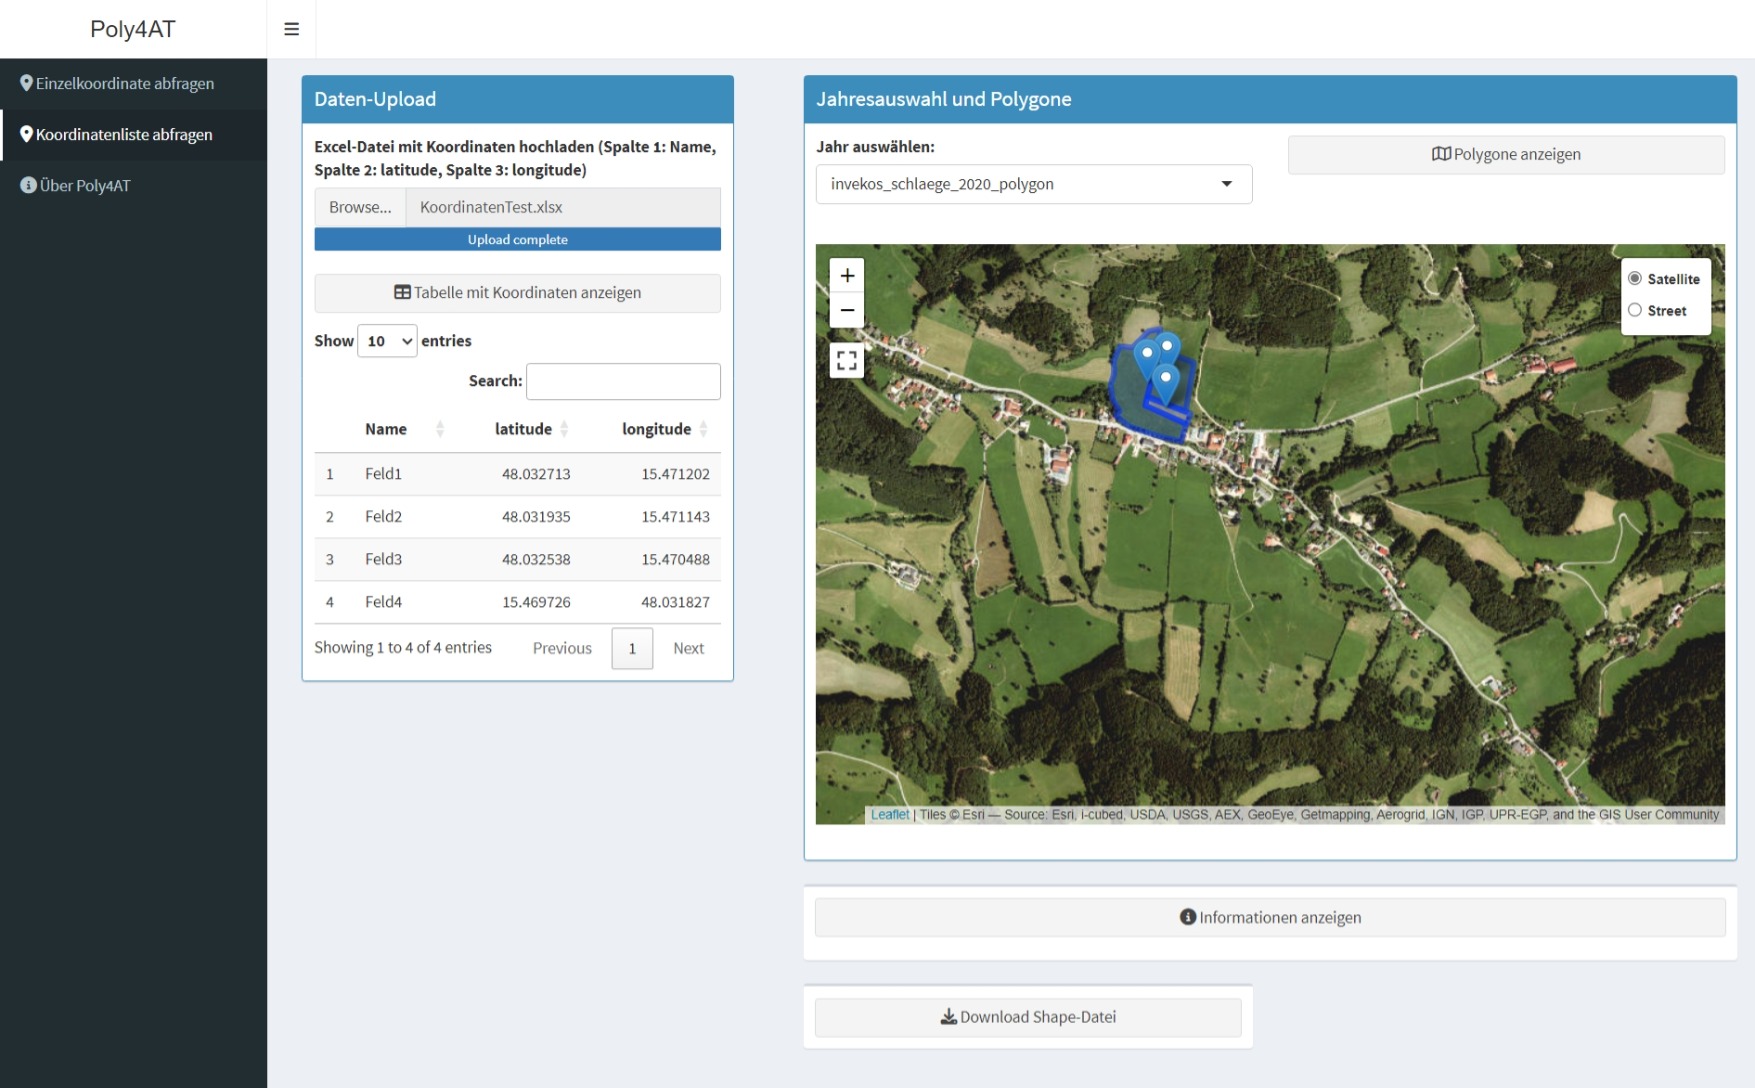Open Über Poly4AT page
Viewport: 1755px width, 1088px height.
[85, 186]
